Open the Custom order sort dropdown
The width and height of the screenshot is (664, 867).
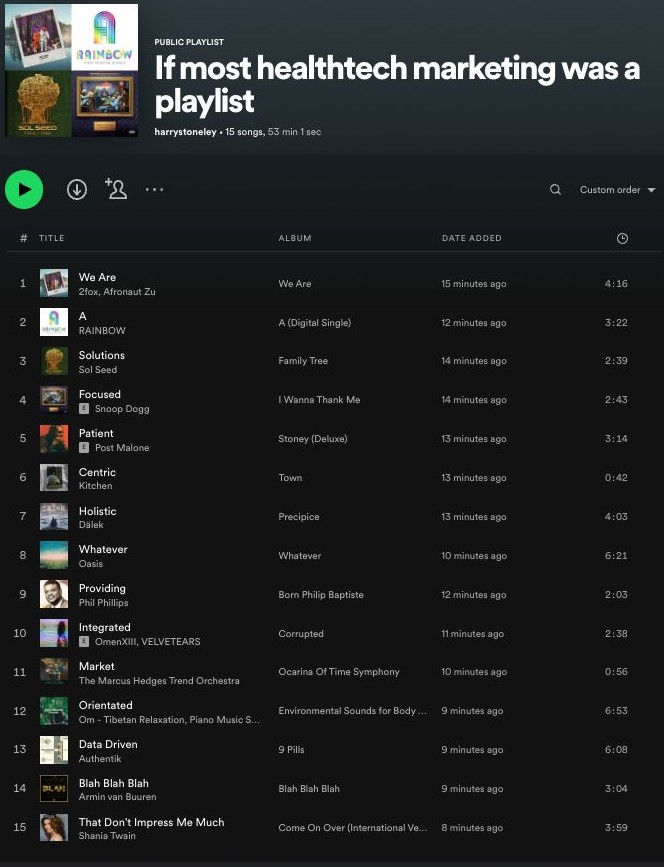[617, 190]
